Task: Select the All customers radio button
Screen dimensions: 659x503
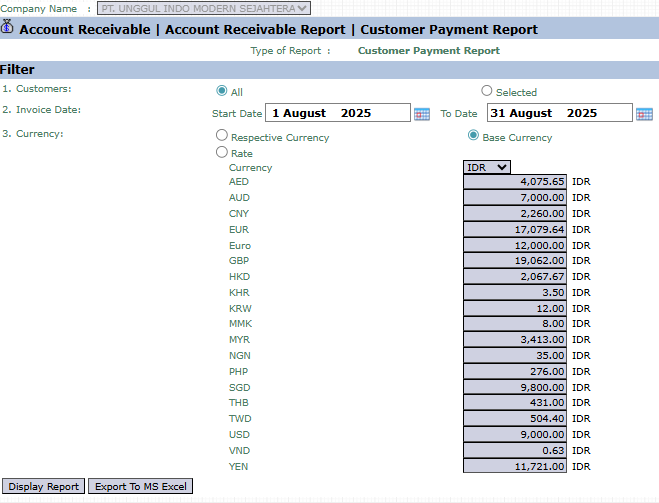Action: point(222,91)
